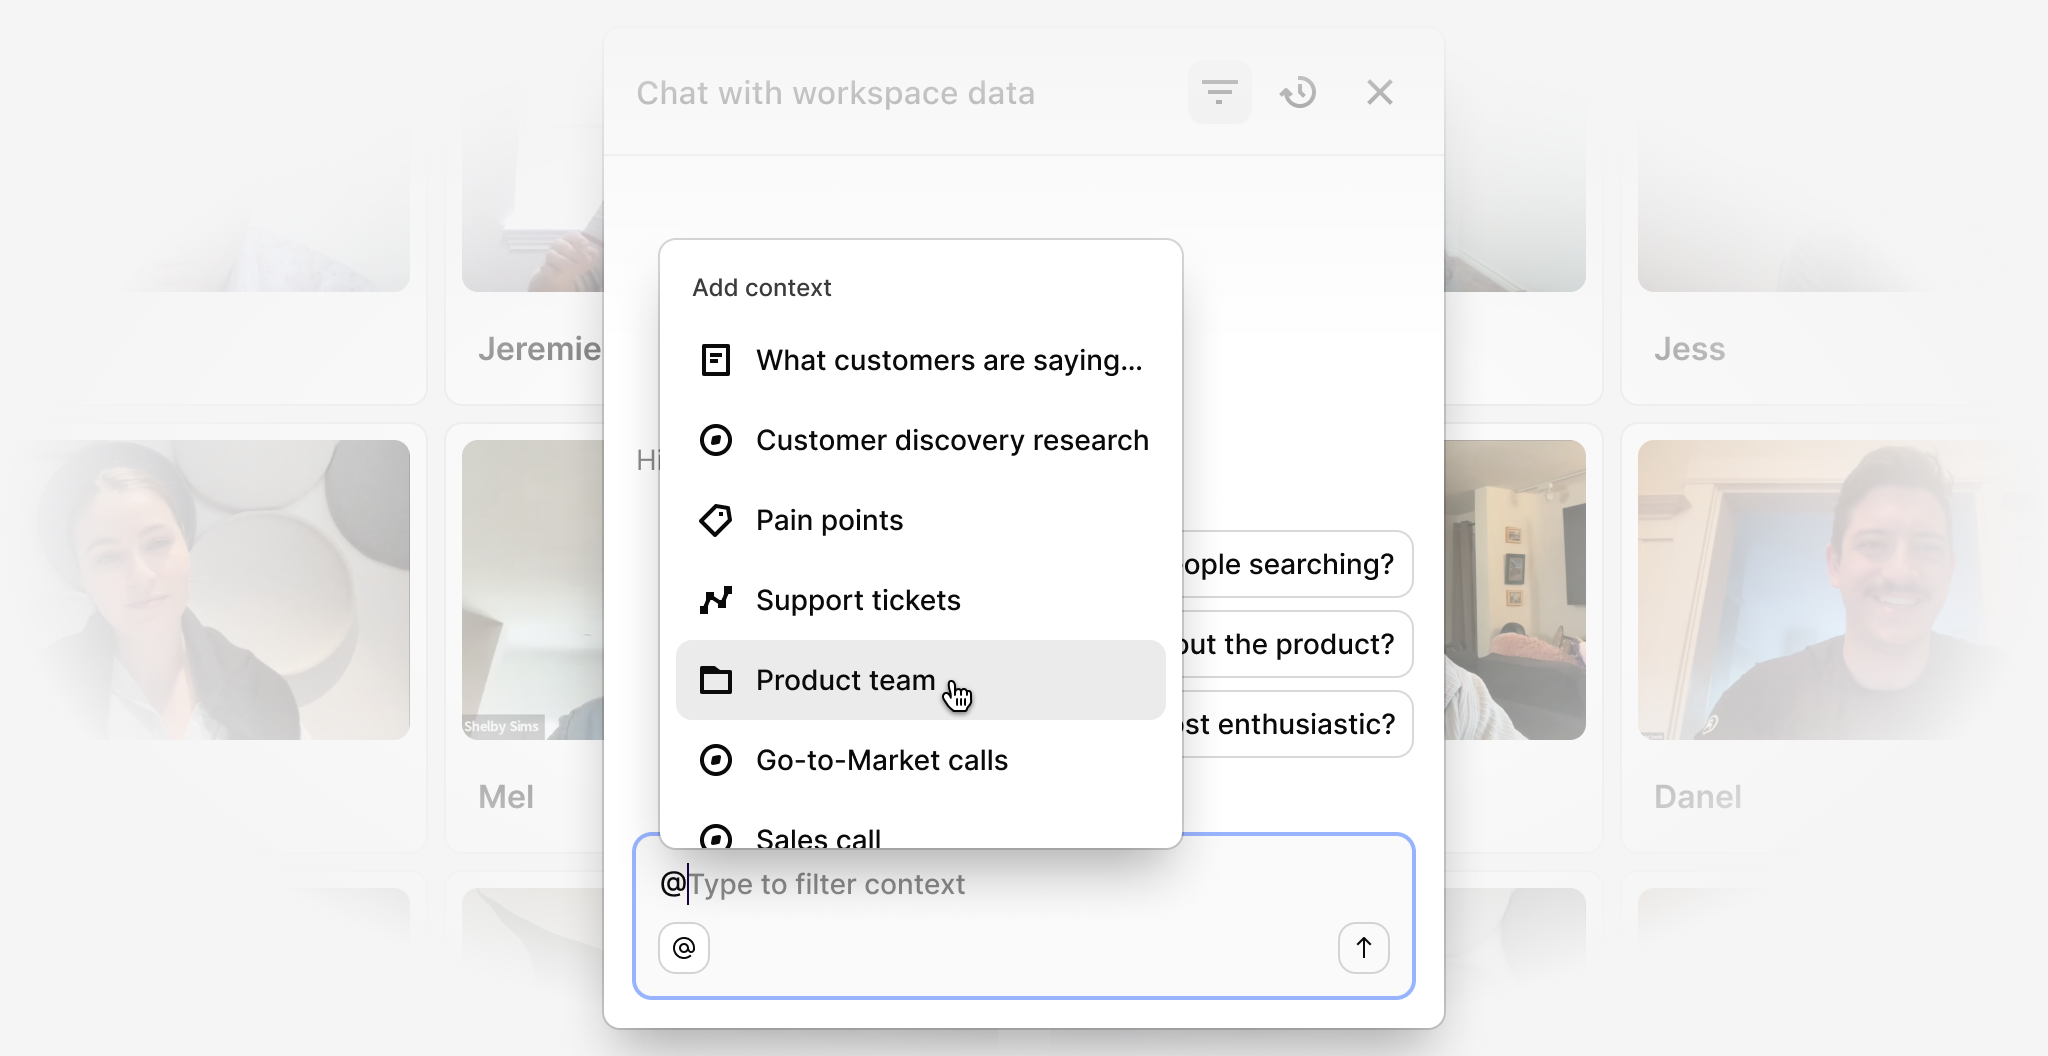Click the chart icon beside "Support tickets"
The height and width of the screenshot is (1056, 2048).
(x=715, y=600)
